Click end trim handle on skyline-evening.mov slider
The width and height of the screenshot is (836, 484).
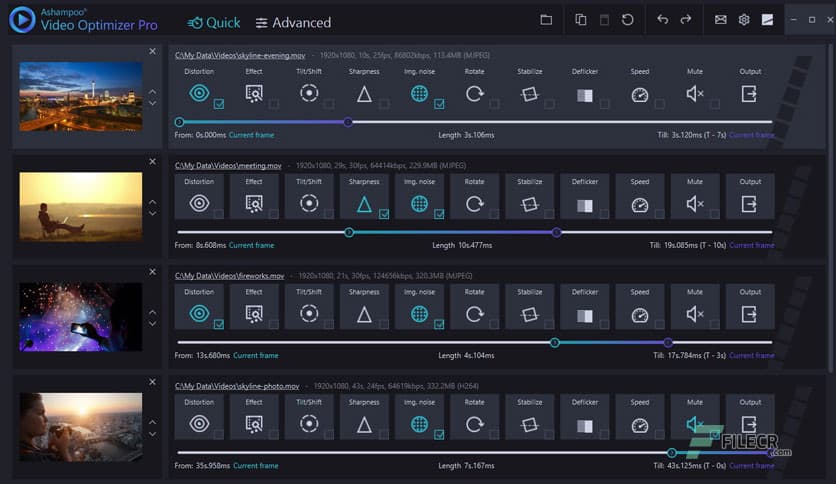(348, 122)
